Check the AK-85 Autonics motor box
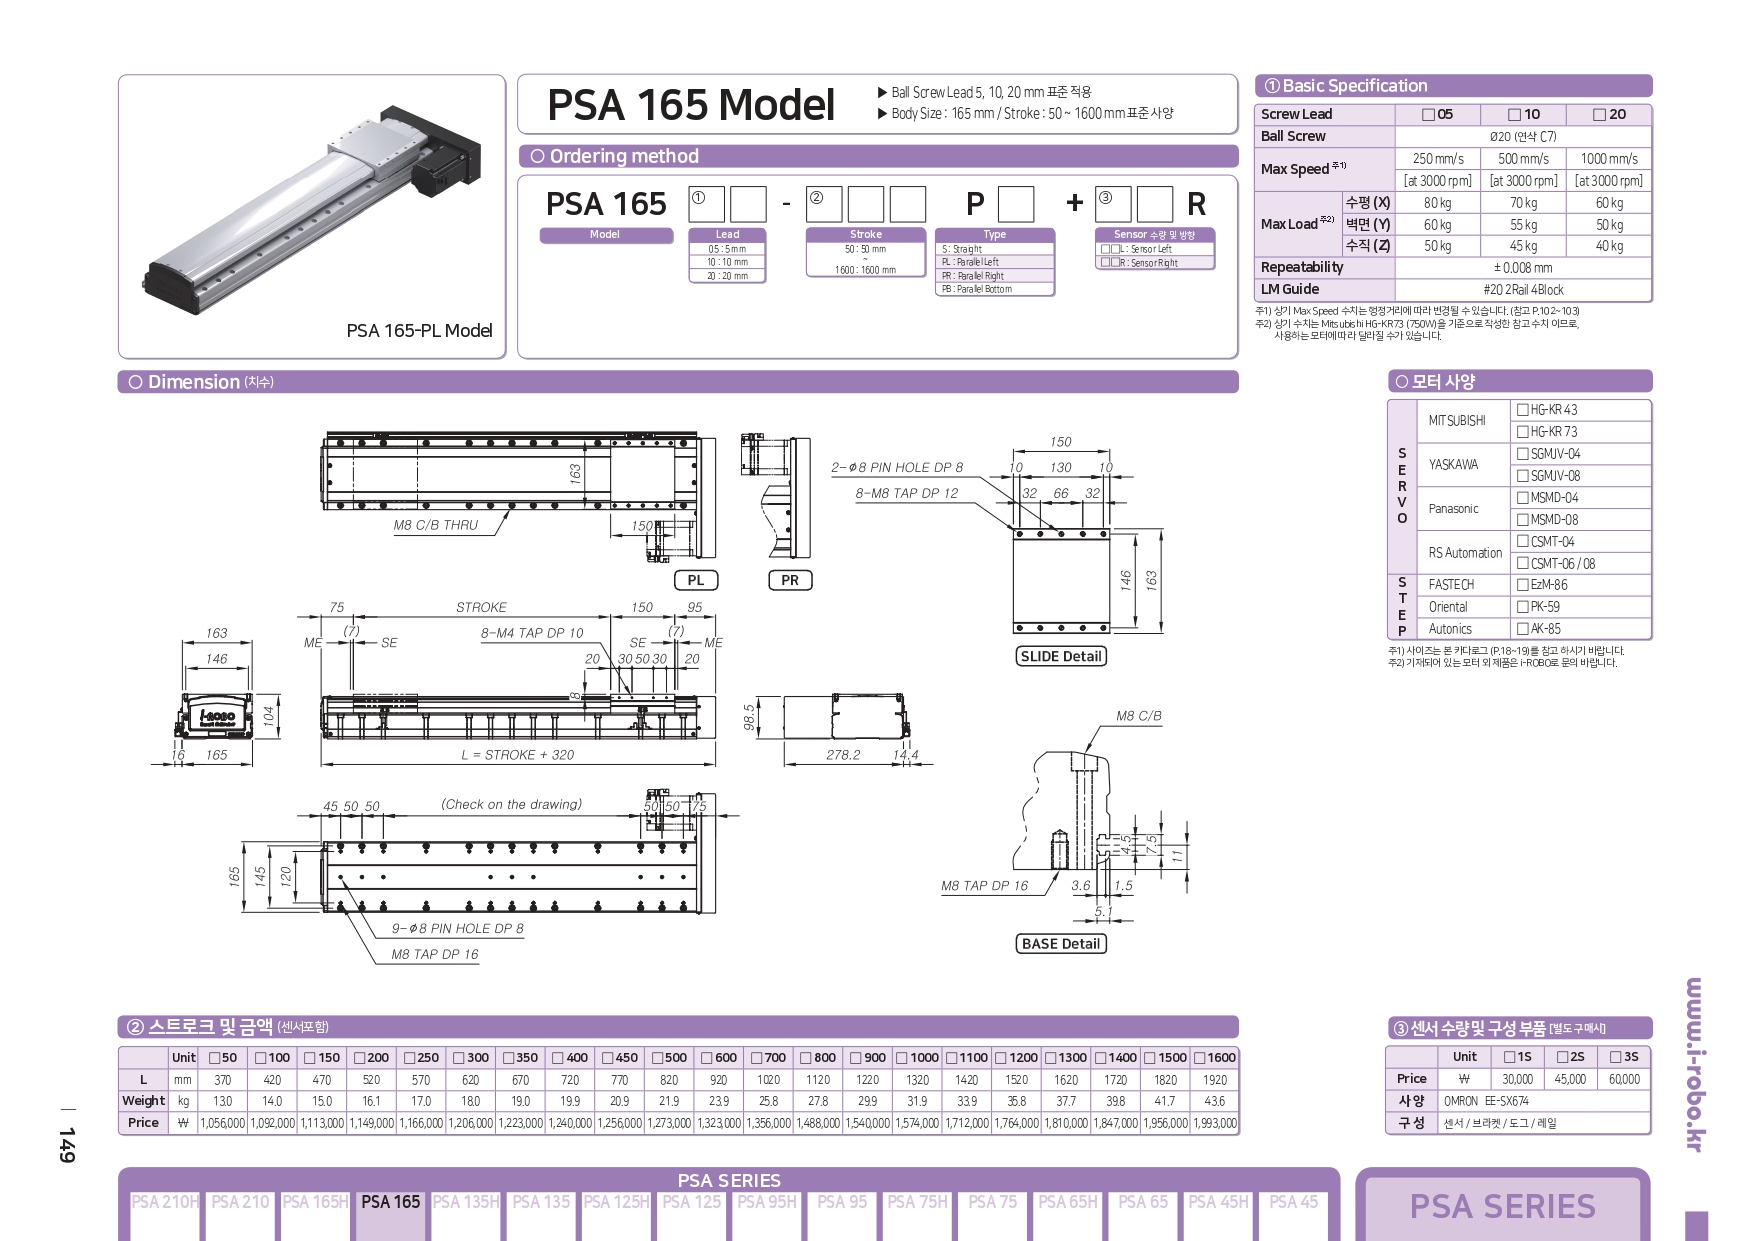The width and height of the screenshot is (1754, 1241). (1522, 628)
